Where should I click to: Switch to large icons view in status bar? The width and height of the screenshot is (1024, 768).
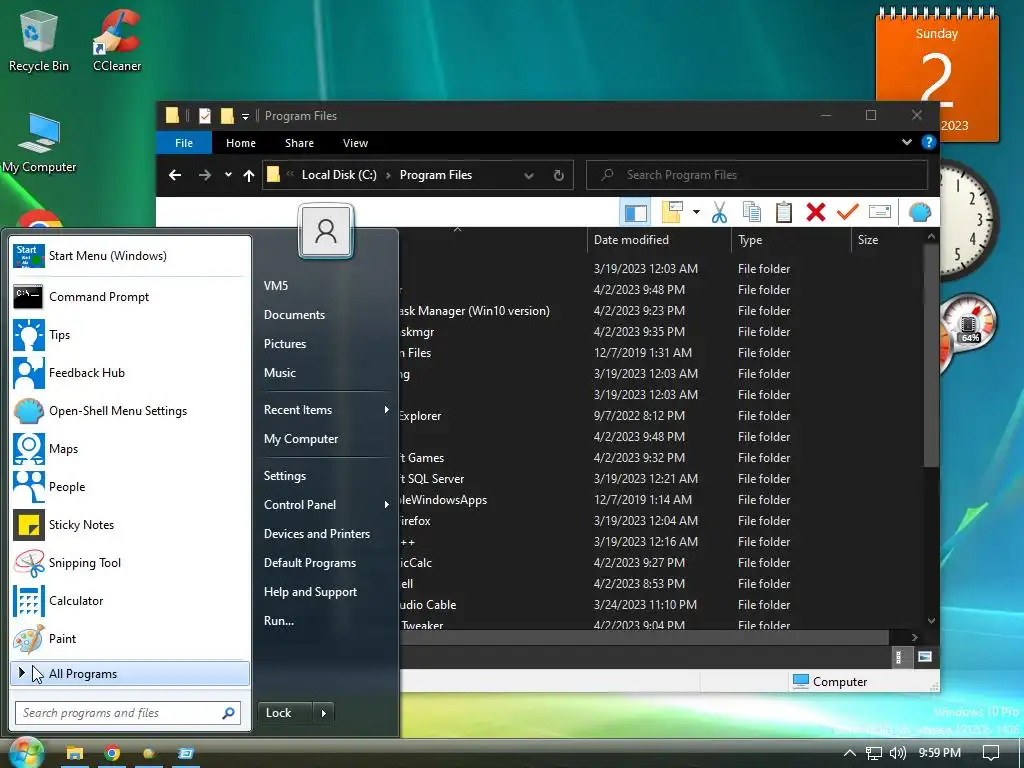[x=924, y=657]
